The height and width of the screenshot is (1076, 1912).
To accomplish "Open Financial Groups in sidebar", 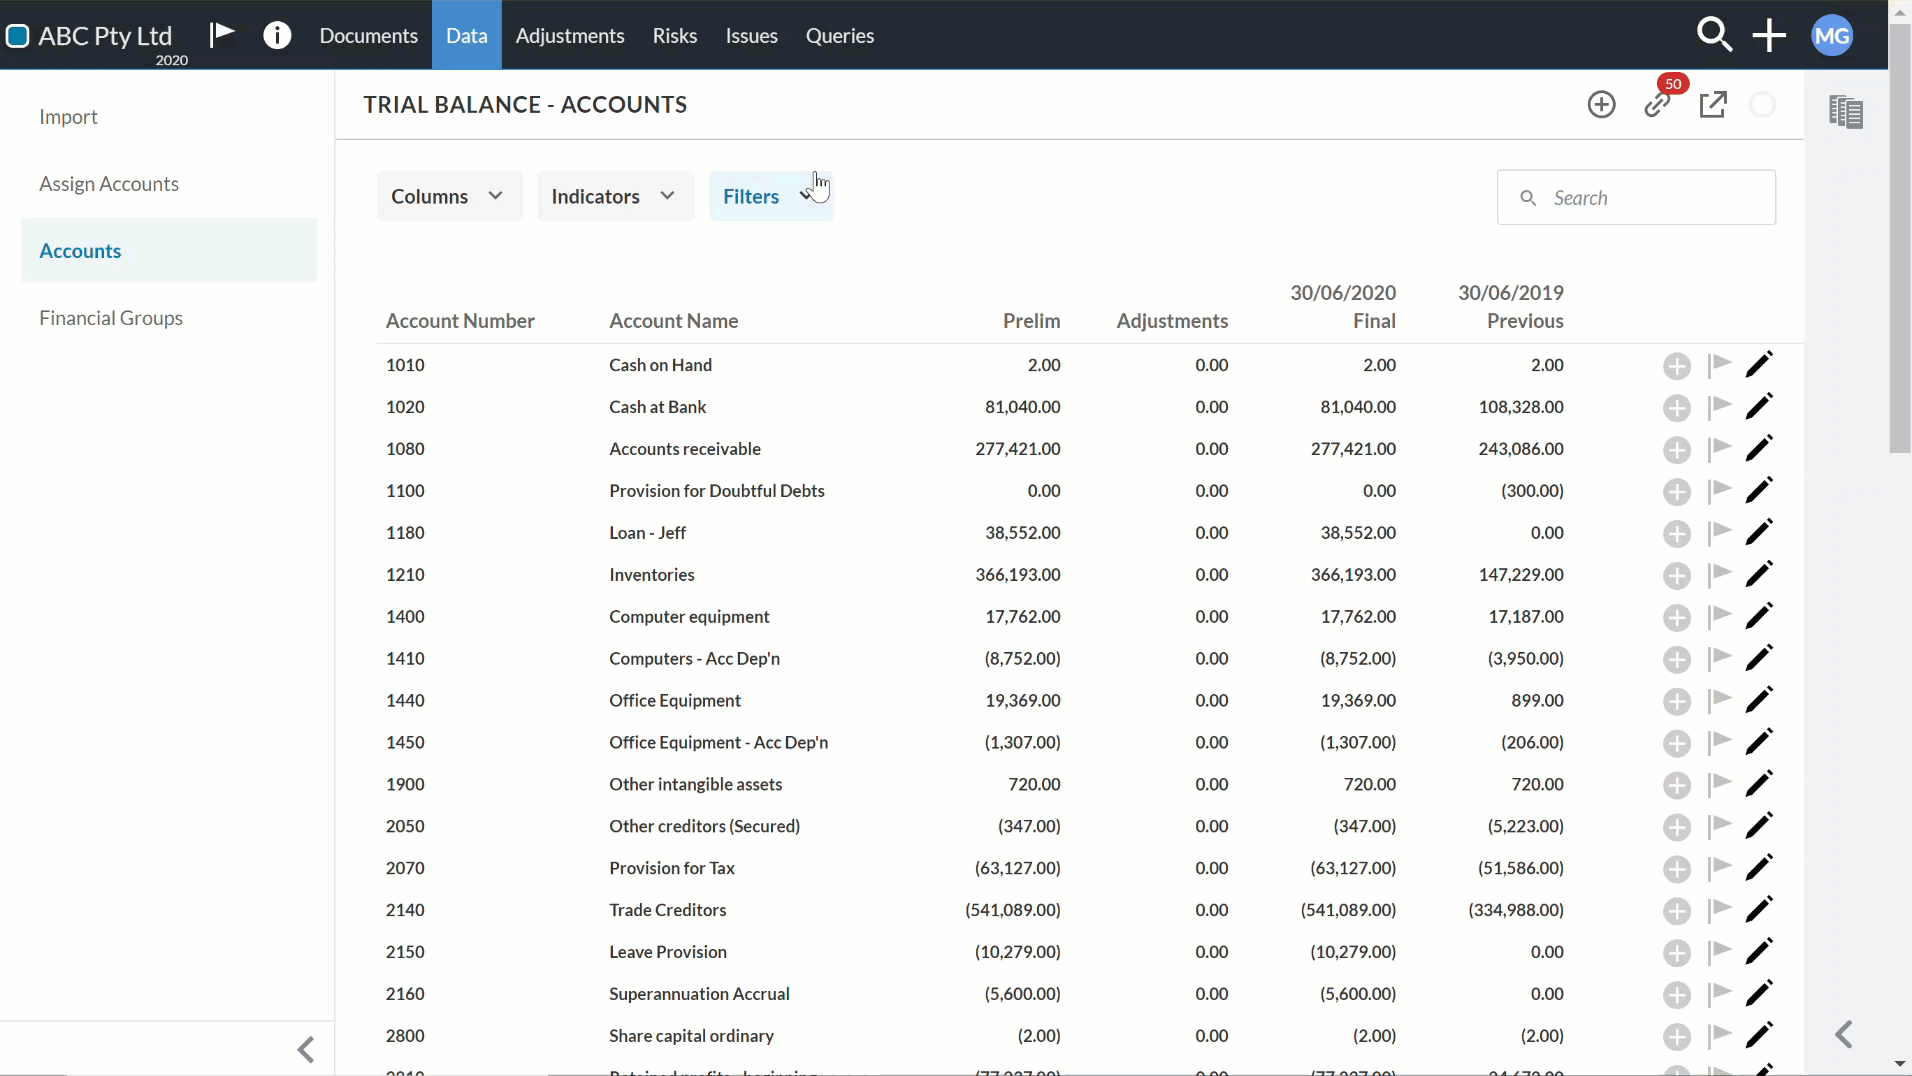I will [111, 318].
